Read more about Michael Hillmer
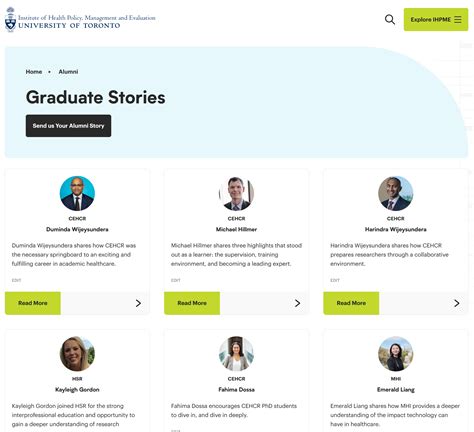Image resolution: width=474 pixels, height=432 pixels. [x=192, y=303]
